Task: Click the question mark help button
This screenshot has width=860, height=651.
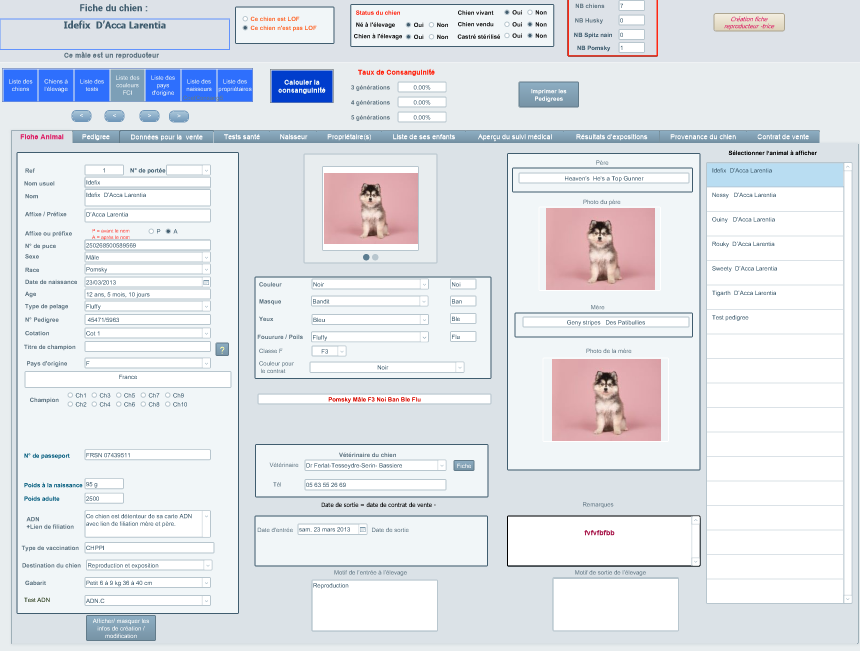Action: [222, 349]
